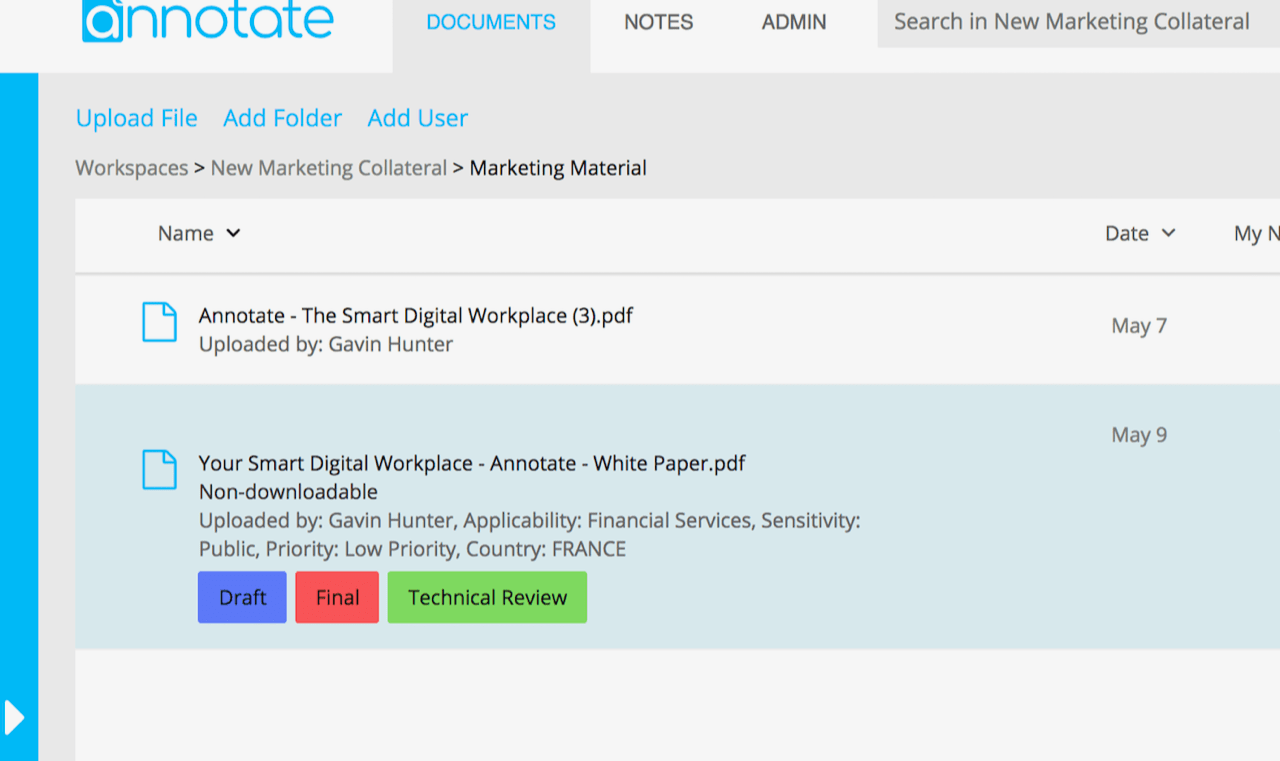
Task: Click the Upload File link
Action: click(x=137, y=118)
